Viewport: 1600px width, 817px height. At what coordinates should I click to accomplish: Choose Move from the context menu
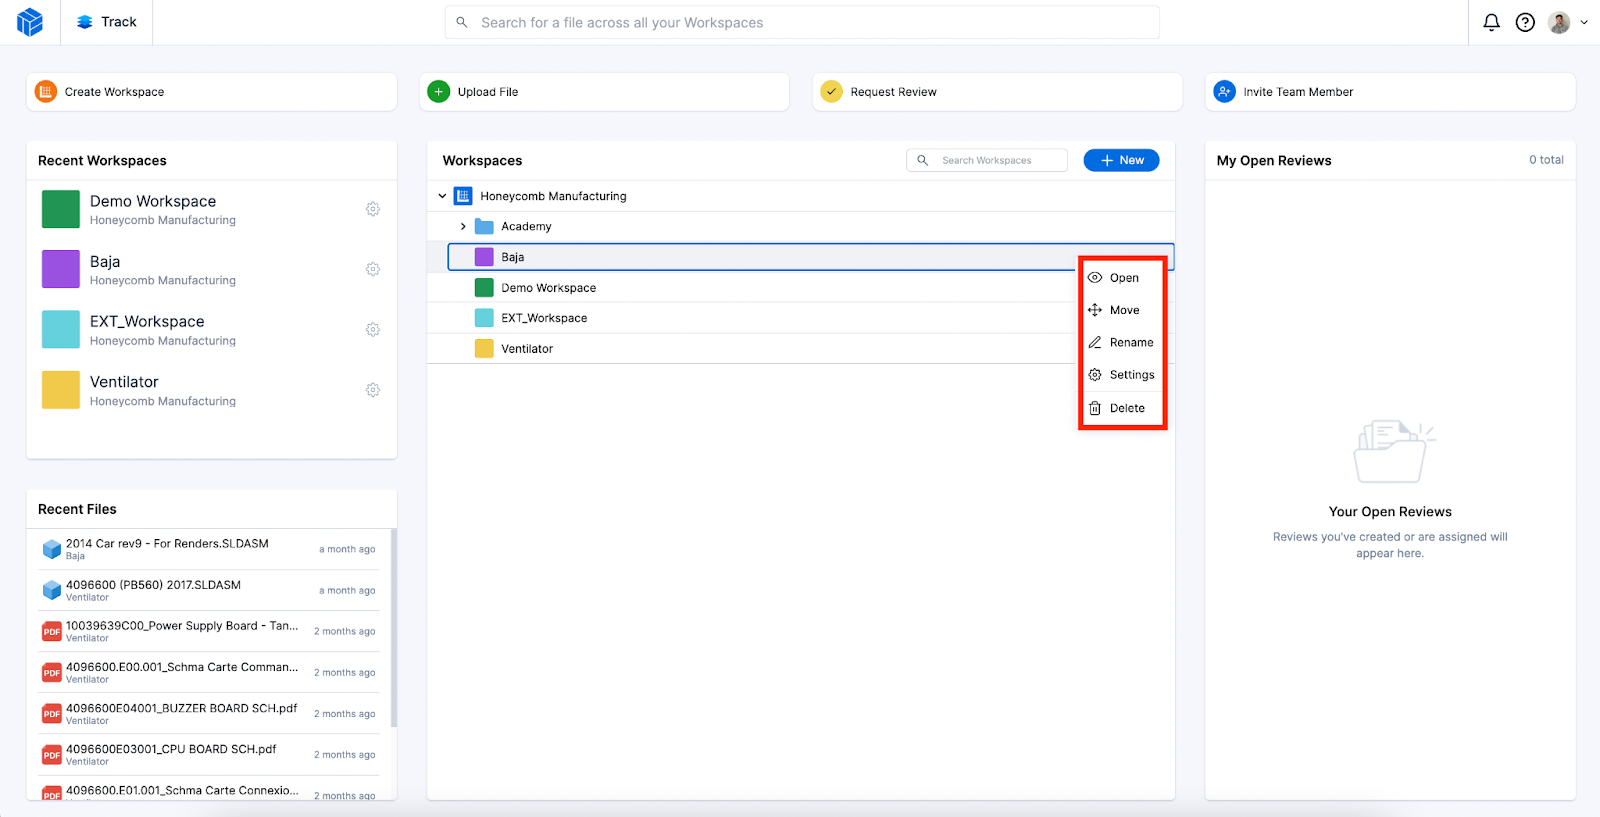click(x=1124, y=310)
